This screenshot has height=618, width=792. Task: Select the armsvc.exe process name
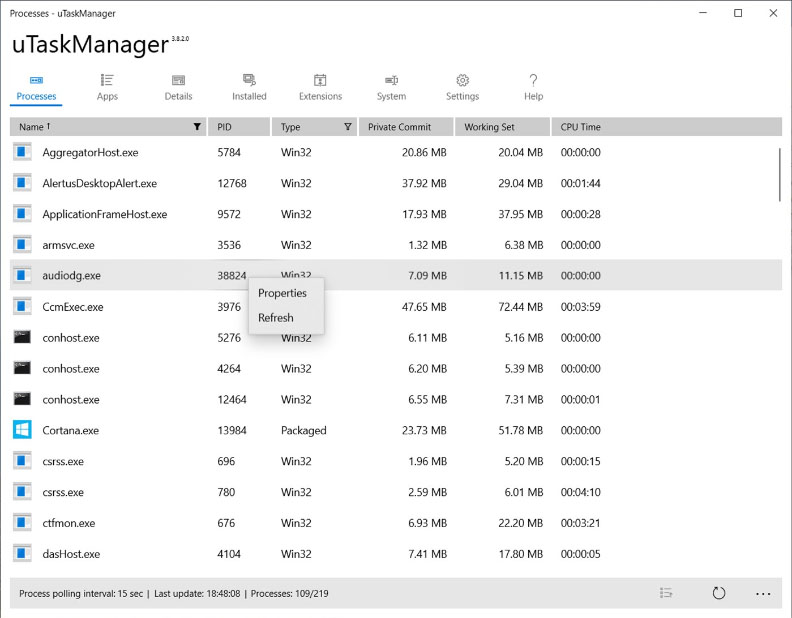tap(68, 245)
